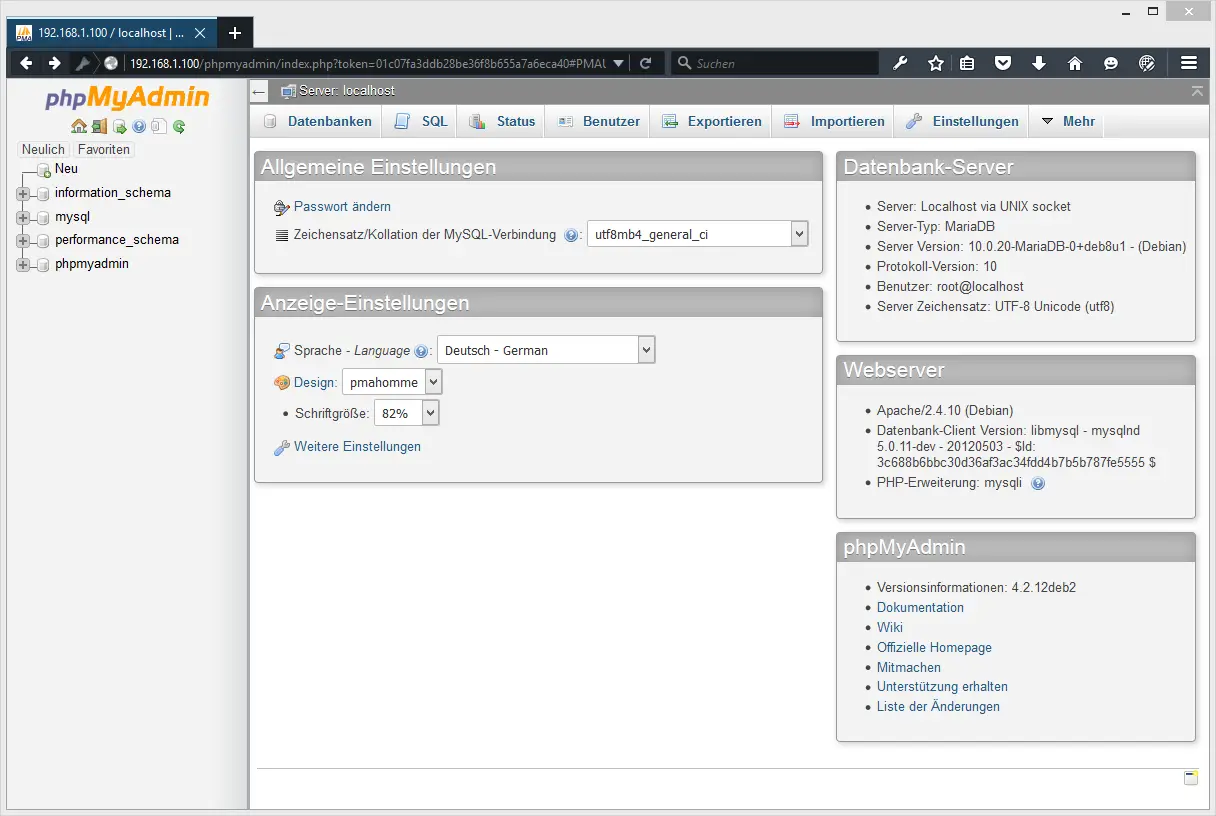Open developer tools wrench right of search box
This screenshot has height=816, width=1216.
(900, 63)
